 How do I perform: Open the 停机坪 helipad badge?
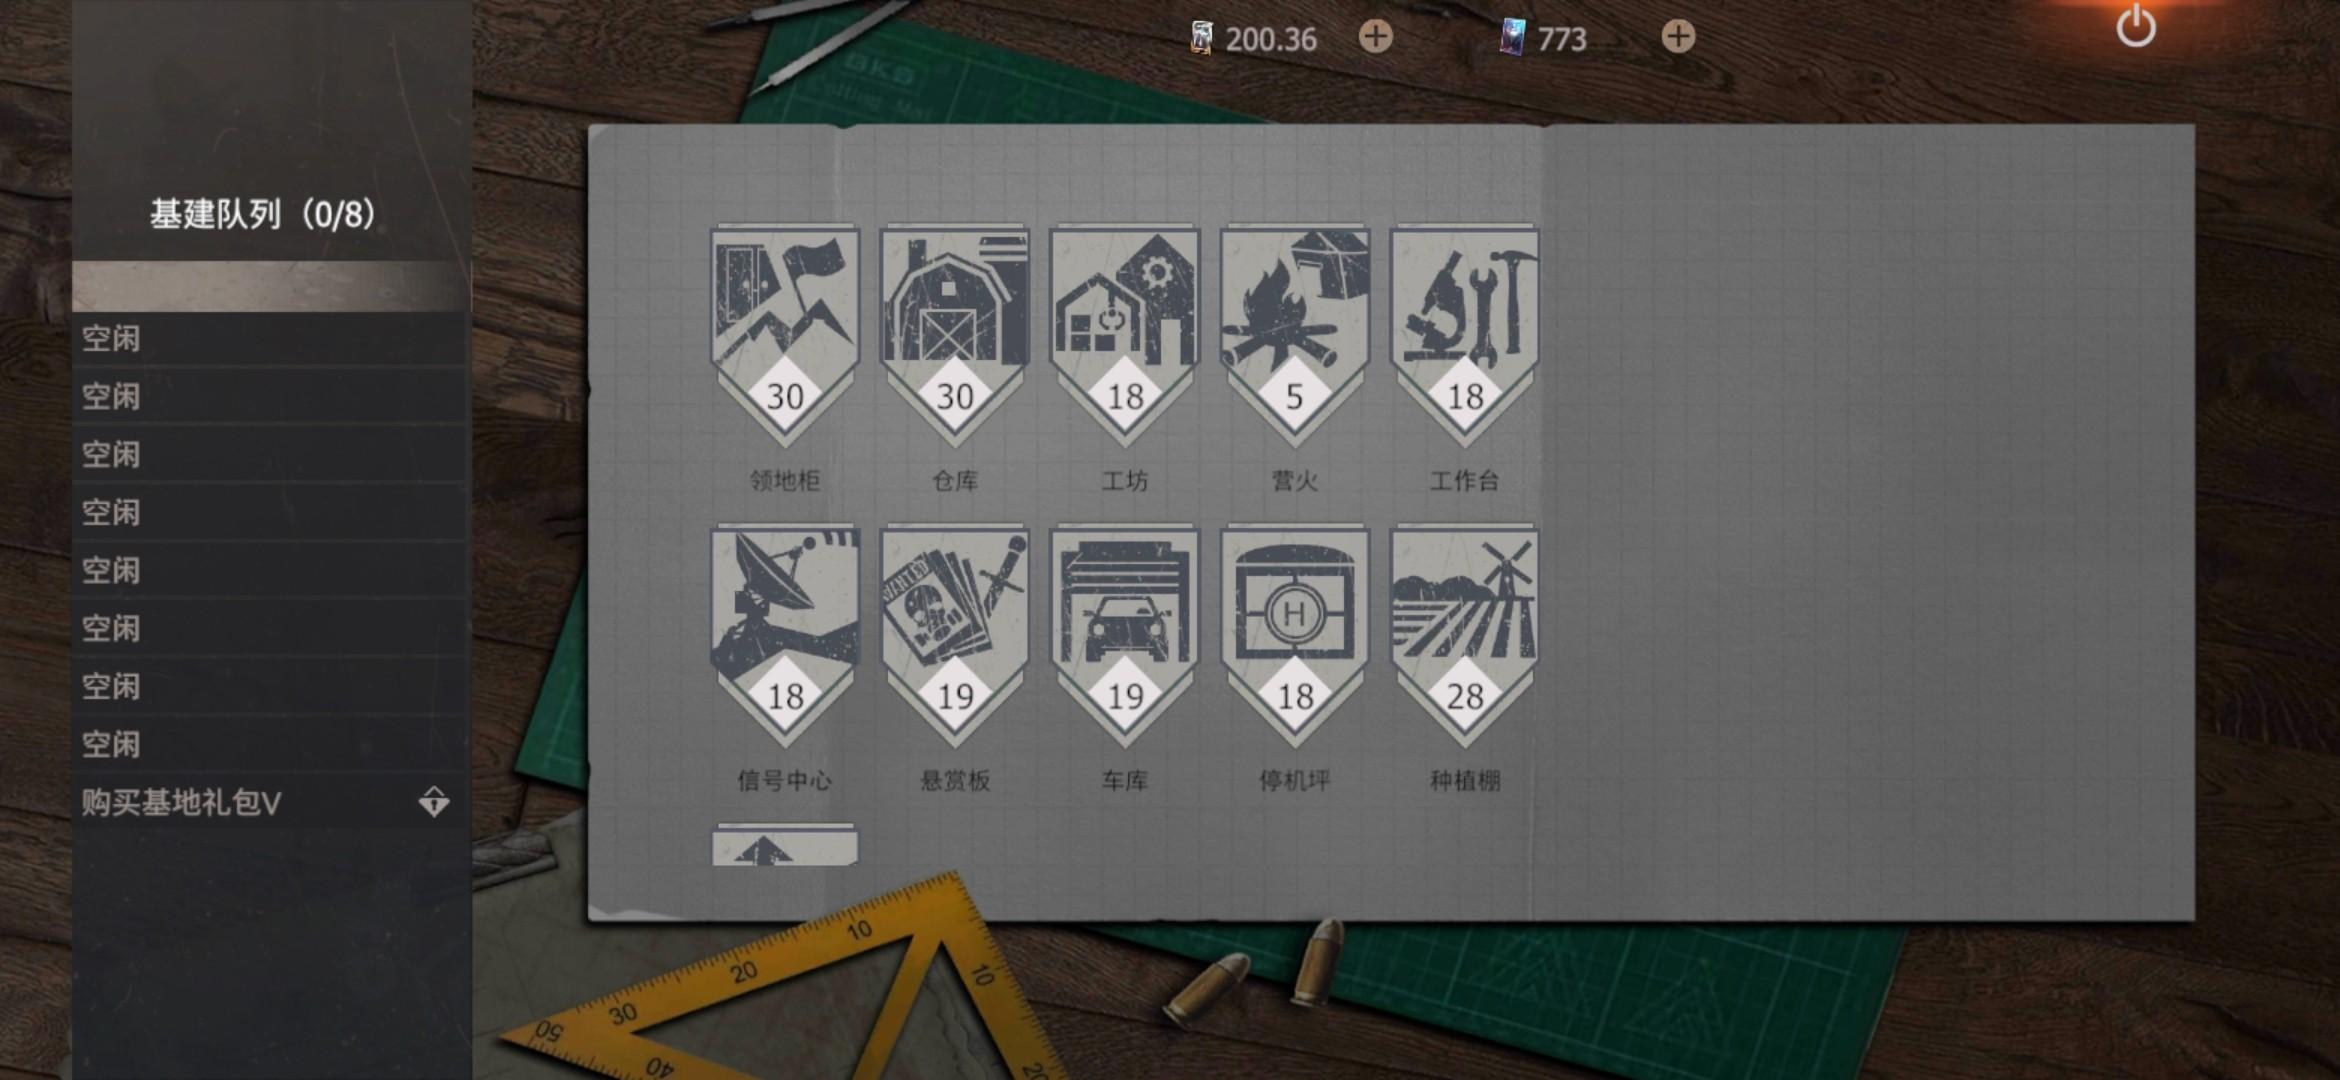[x=1295, y=636]
